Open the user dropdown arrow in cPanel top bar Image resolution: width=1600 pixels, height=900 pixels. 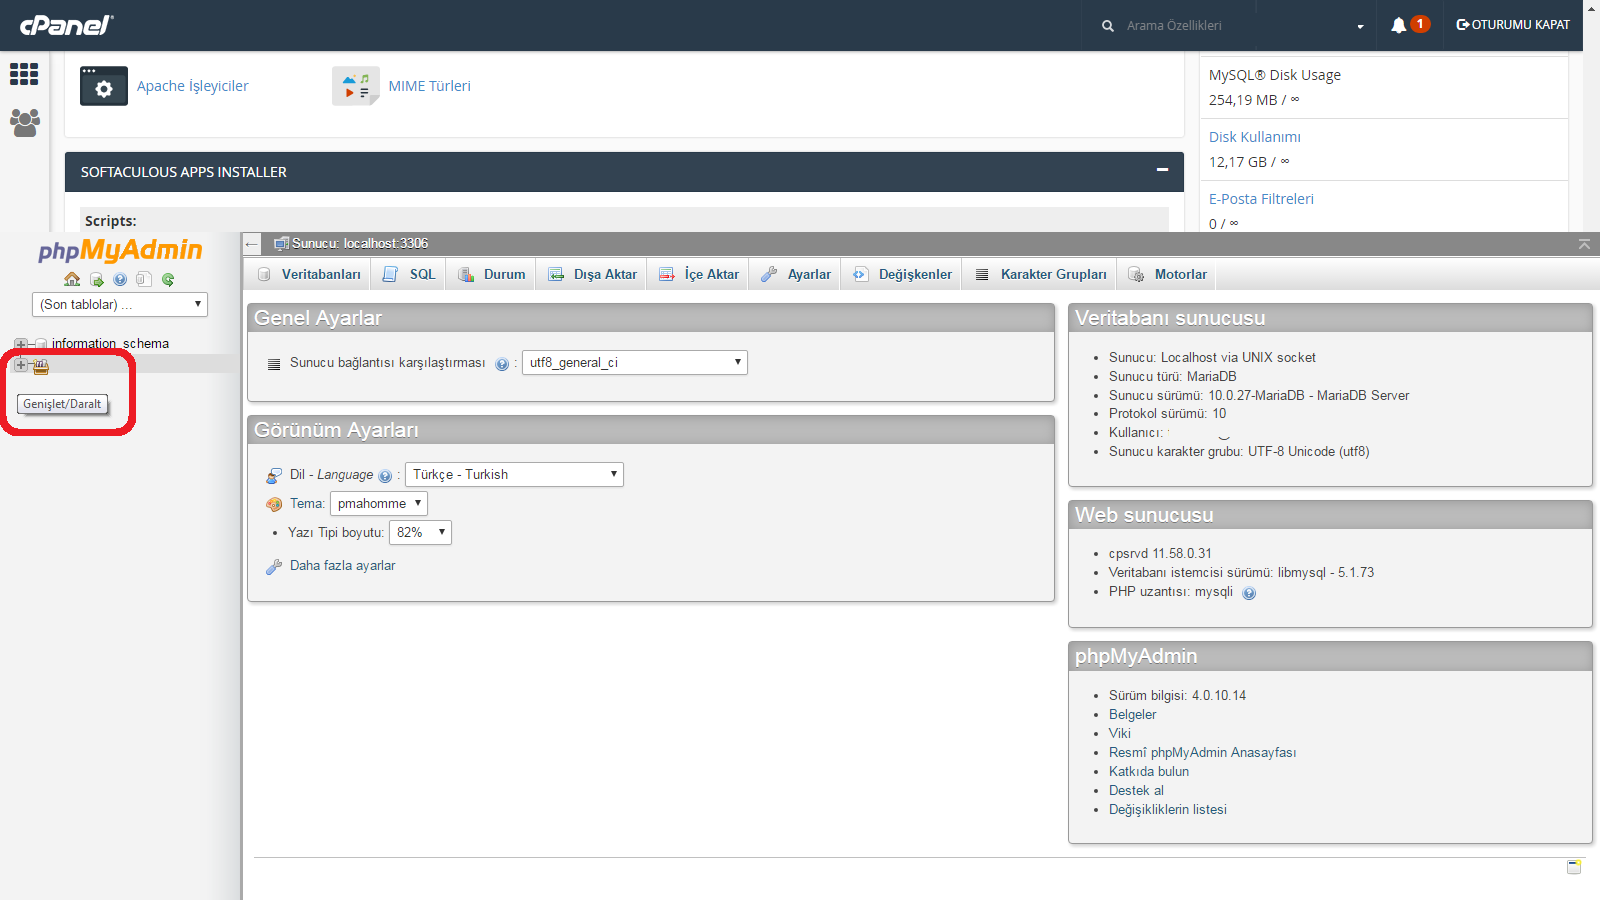tap(1360, 27)
